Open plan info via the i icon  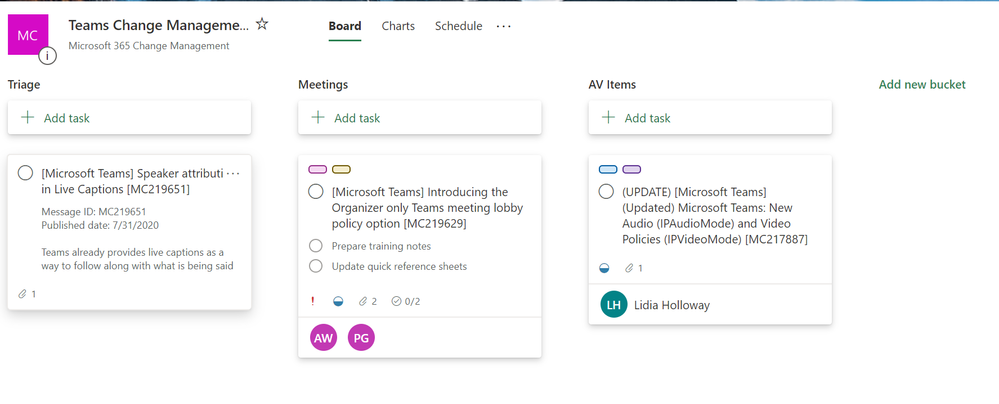pos(47,56)
